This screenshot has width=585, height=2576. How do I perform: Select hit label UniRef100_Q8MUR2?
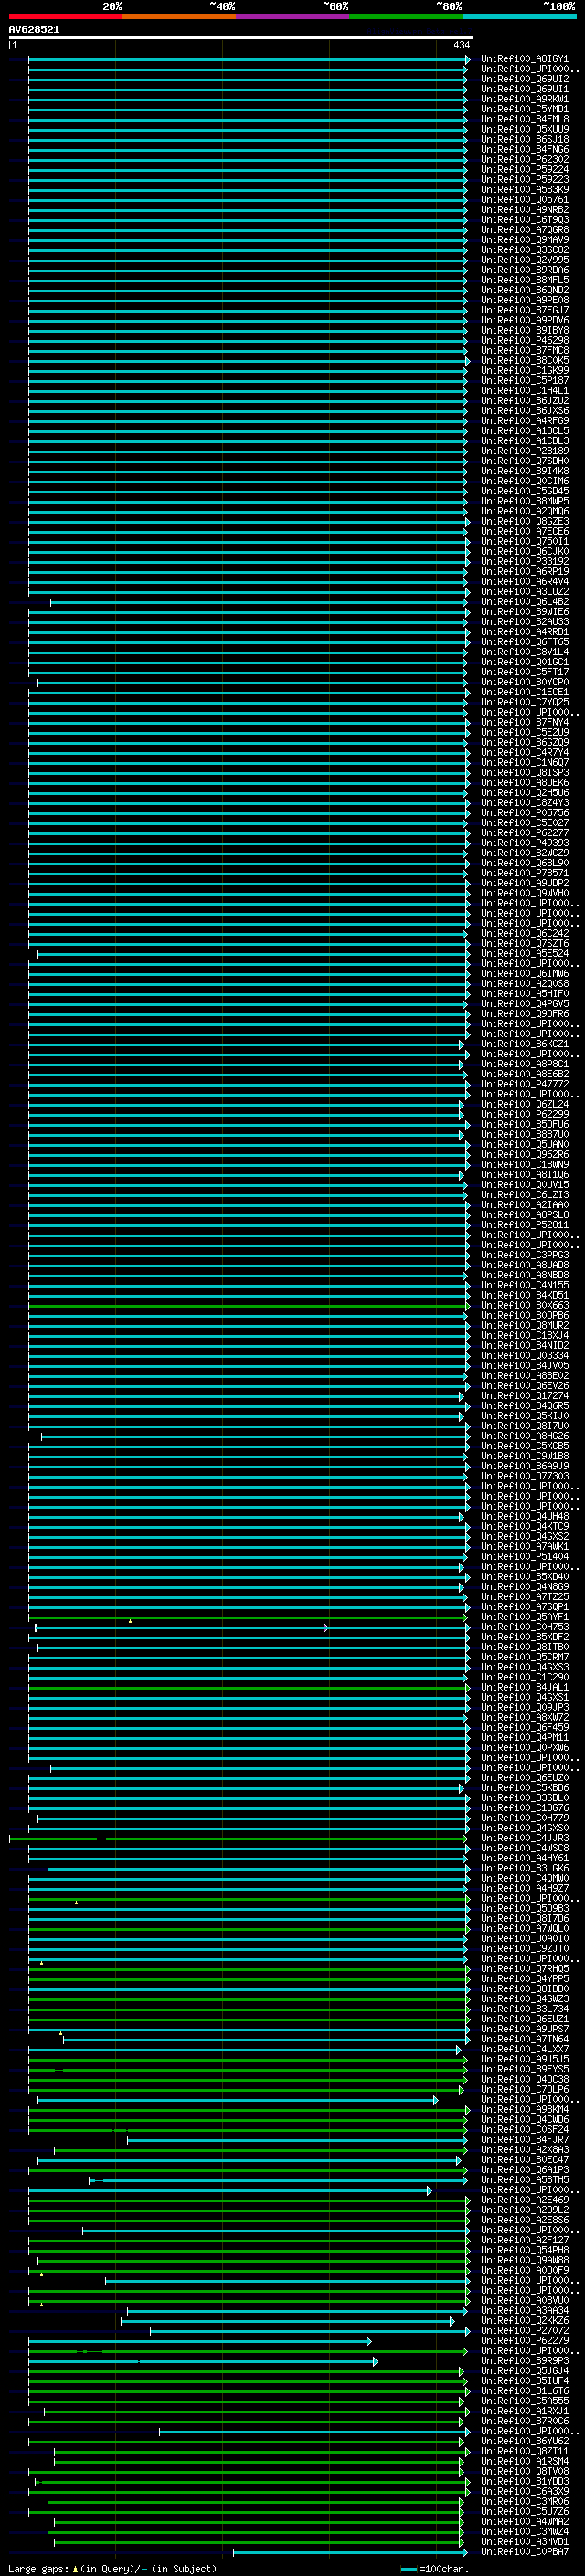click(524, 1325)
